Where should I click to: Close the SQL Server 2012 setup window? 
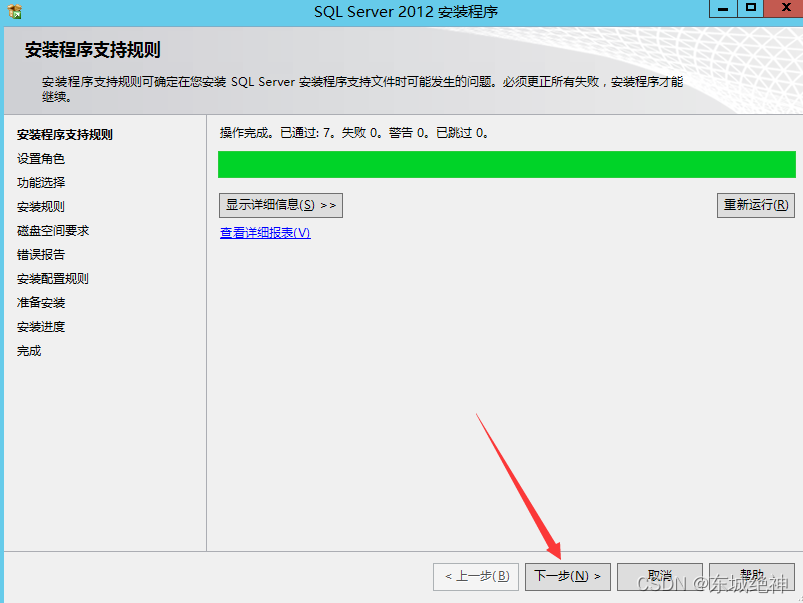coord(784,9)
